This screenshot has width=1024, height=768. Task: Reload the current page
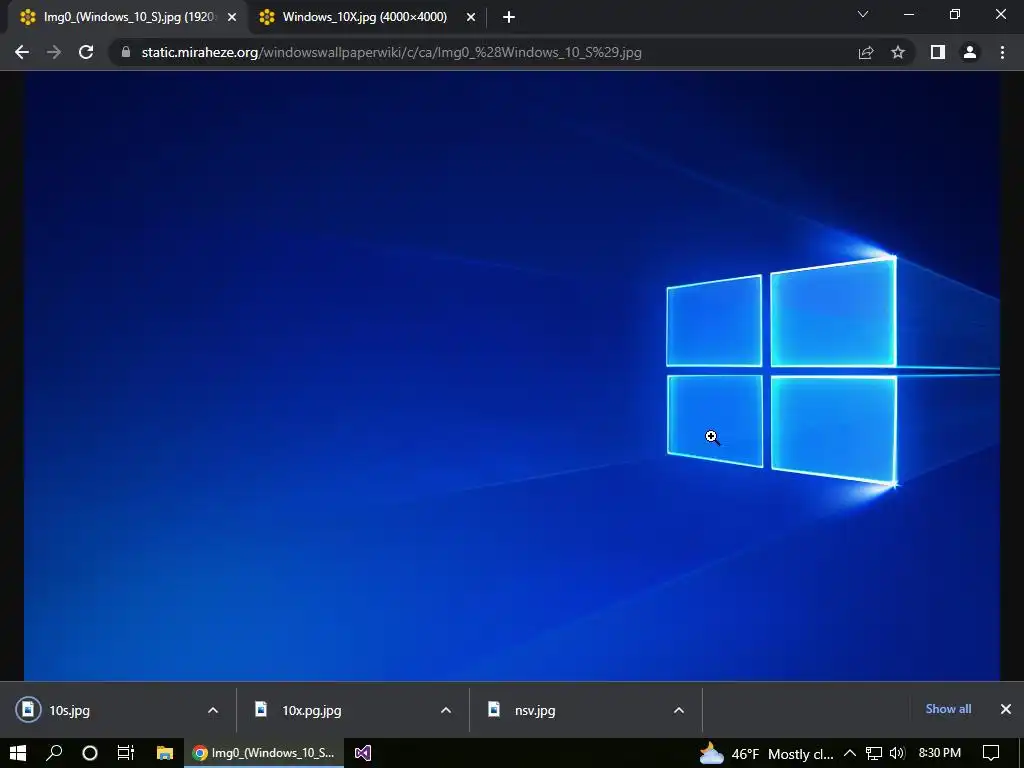(x=86, y=52)
